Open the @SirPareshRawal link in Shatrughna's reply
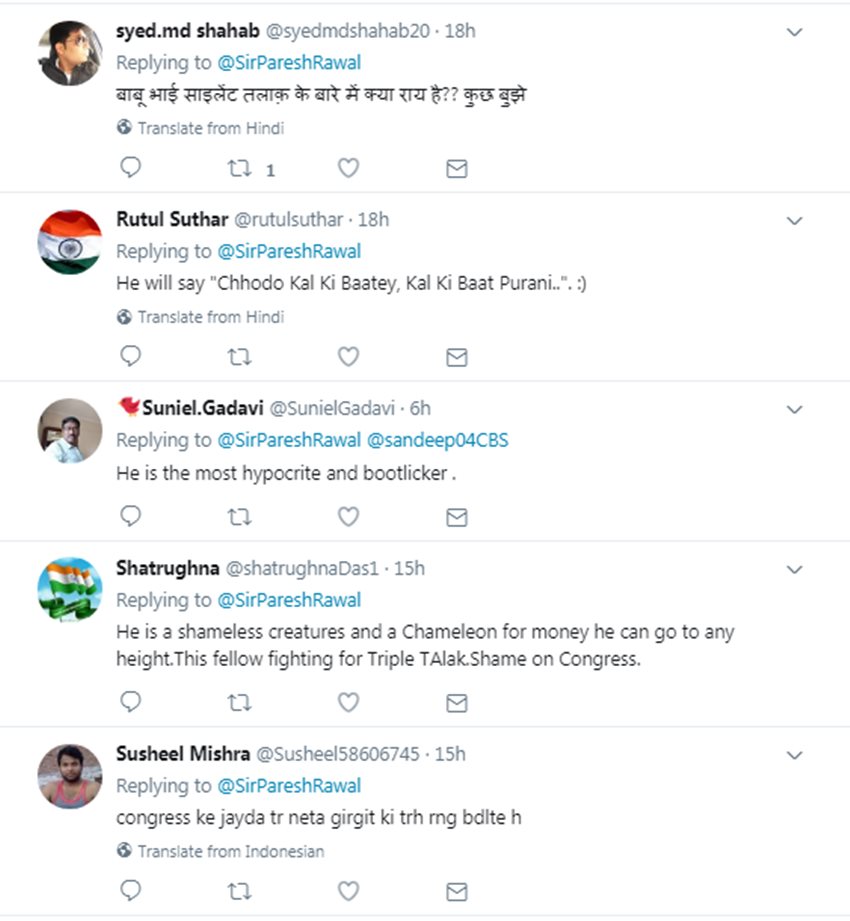Image resolution: width=850 pixels, height=921 pixels. (289, 600)
